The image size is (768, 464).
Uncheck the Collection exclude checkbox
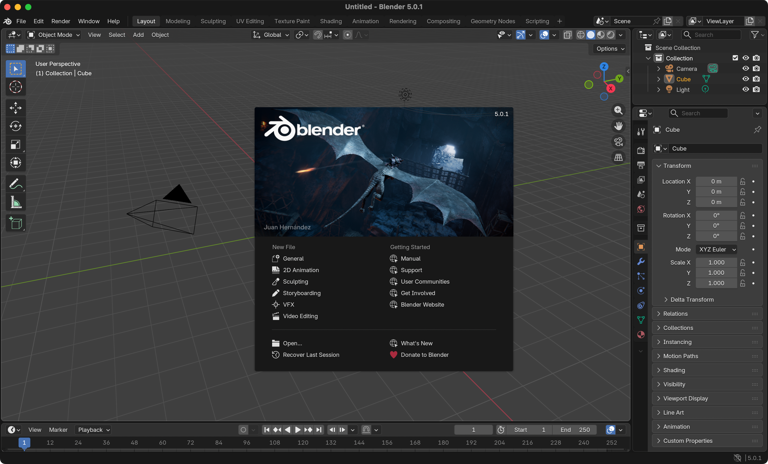735,58
